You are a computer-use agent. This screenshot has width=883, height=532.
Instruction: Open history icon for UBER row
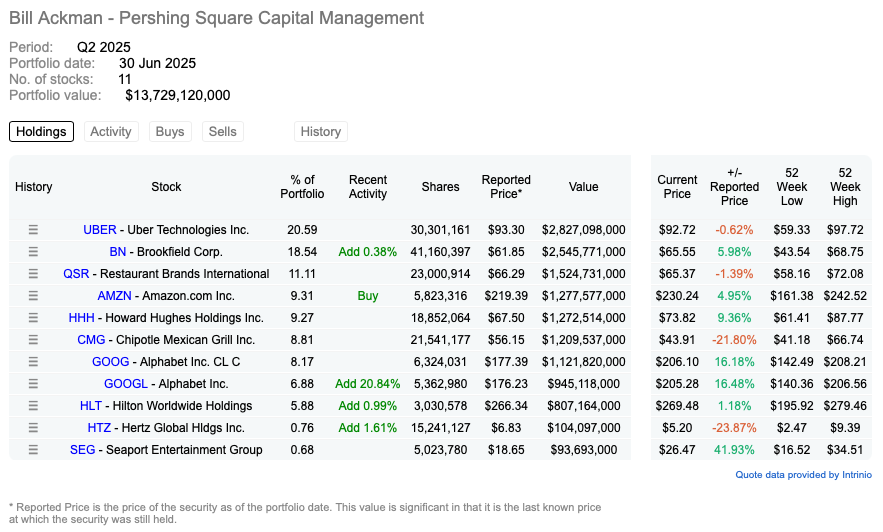(33, 230)
